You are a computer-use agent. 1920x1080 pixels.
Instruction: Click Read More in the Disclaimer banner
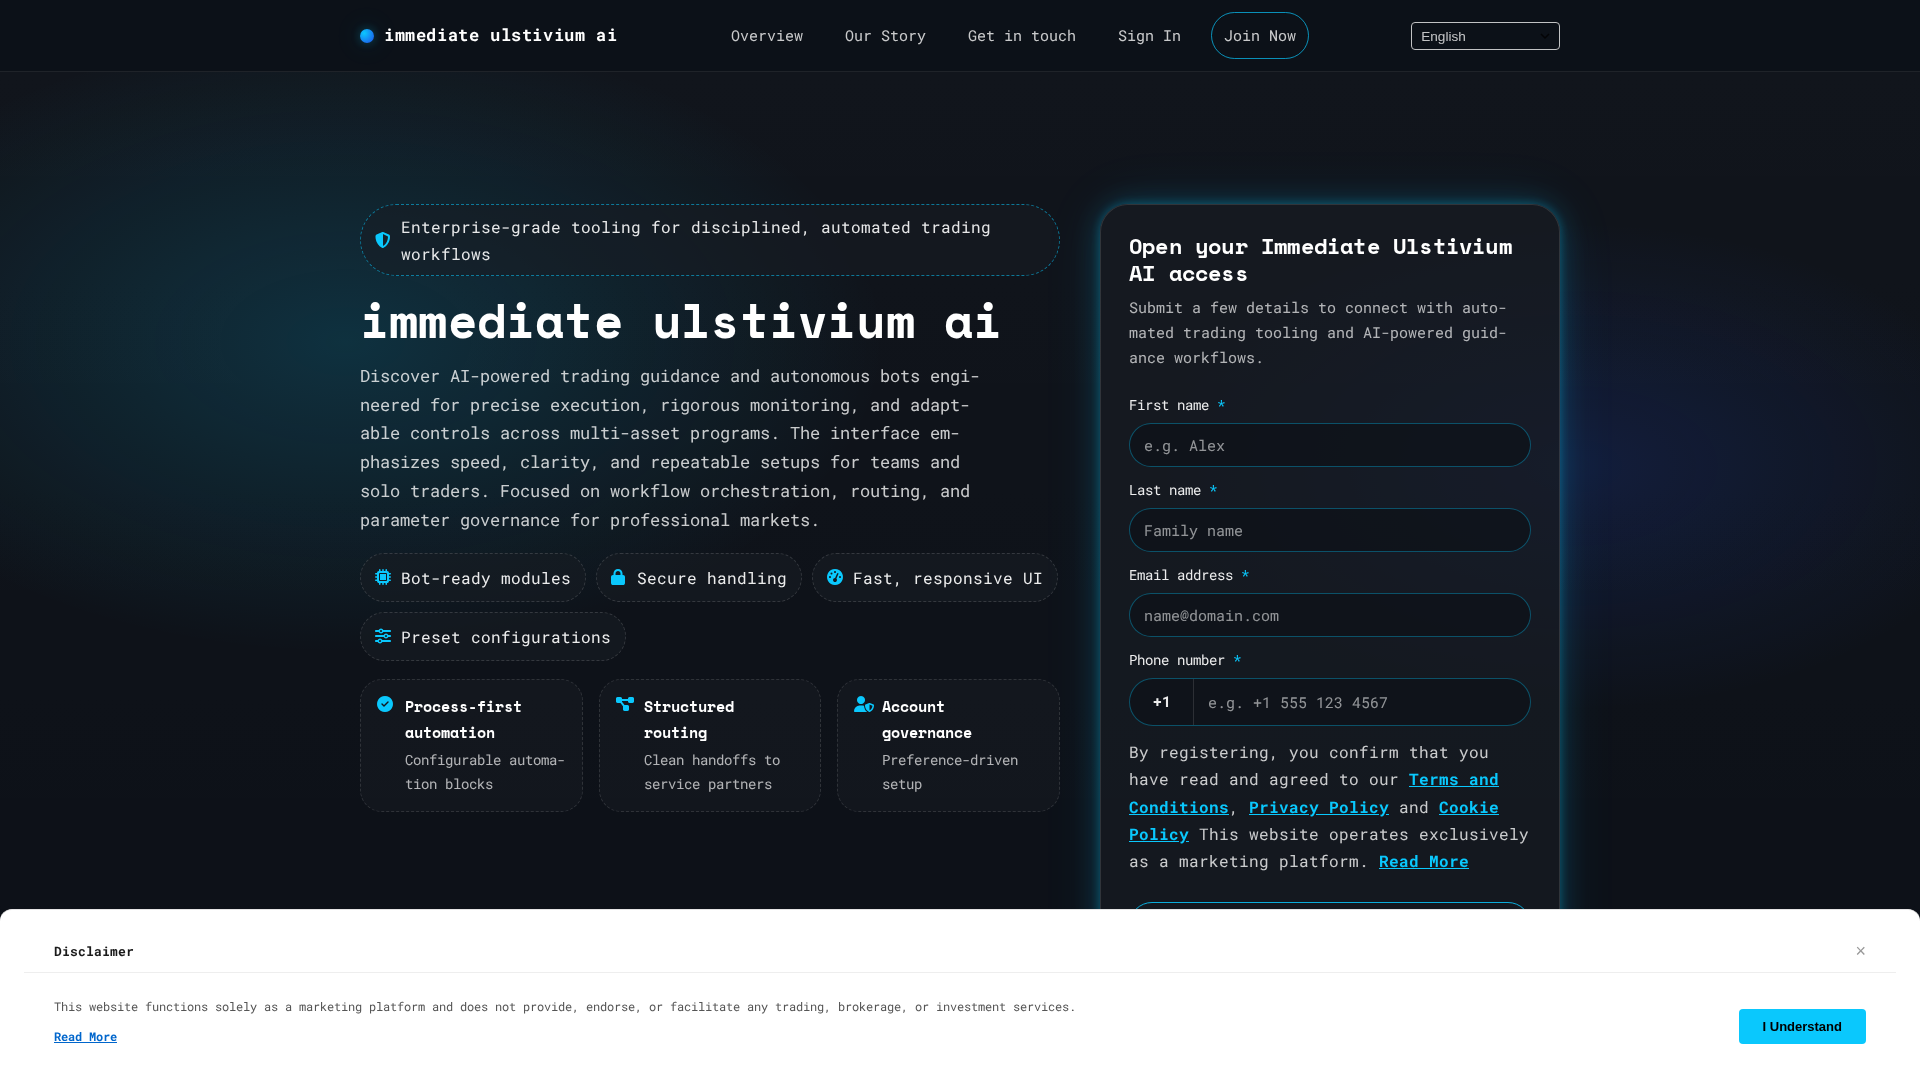tap(85, 1037)
